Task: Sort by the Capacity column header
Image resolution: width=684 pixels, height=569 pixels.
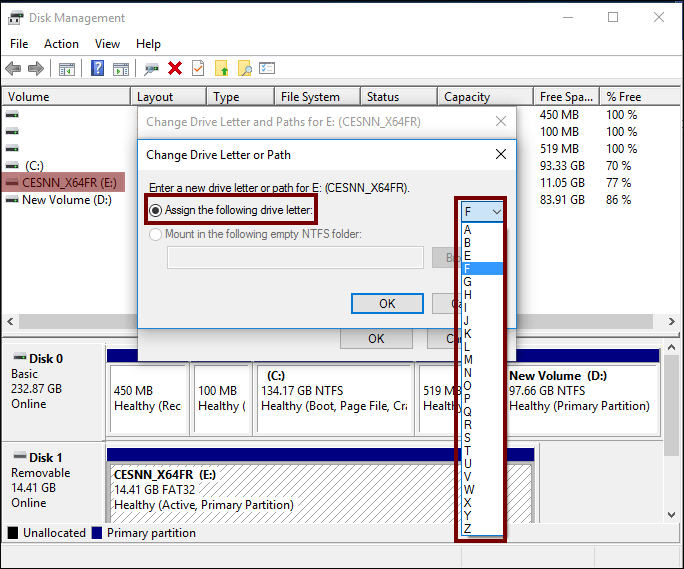Action: (485, 96)
